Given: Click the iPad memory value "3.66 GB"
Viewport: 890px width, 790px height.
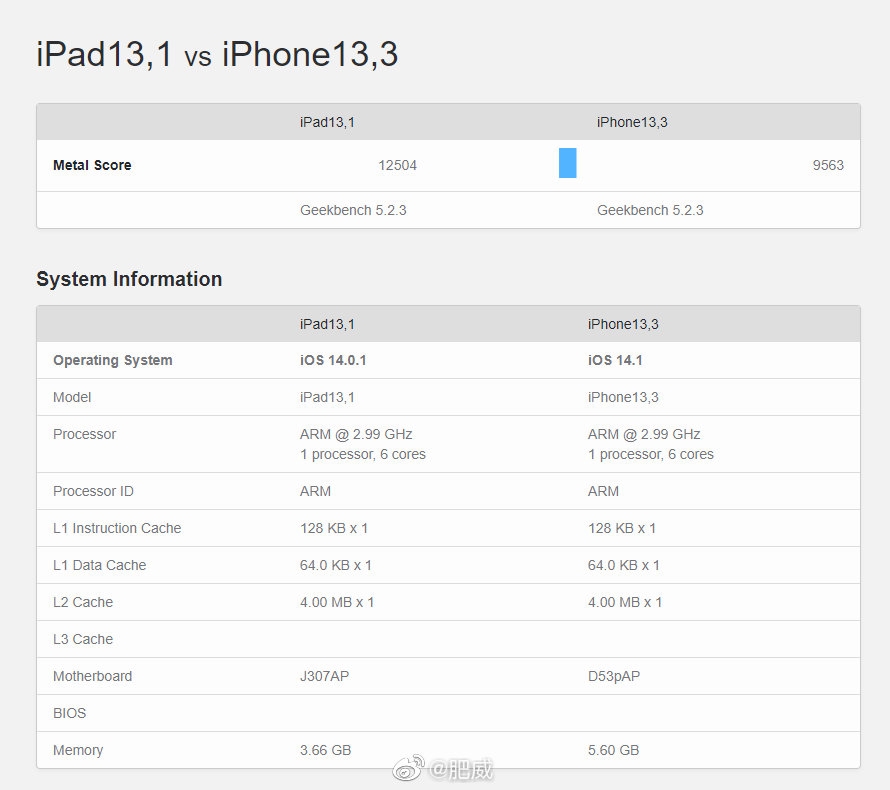Looking at the screenshot, I should pyautogui.click(x=325, y=750).
